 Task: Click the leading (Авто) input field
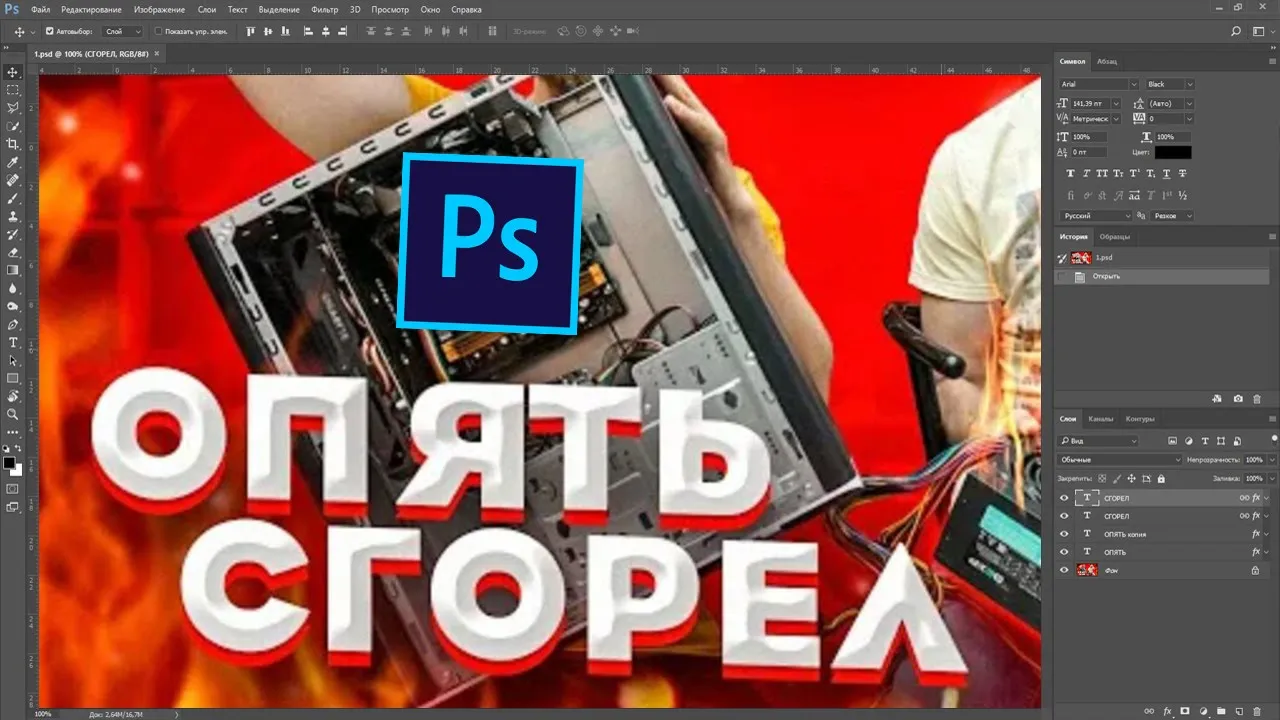pyautogui.click(x=1165, y=103)
